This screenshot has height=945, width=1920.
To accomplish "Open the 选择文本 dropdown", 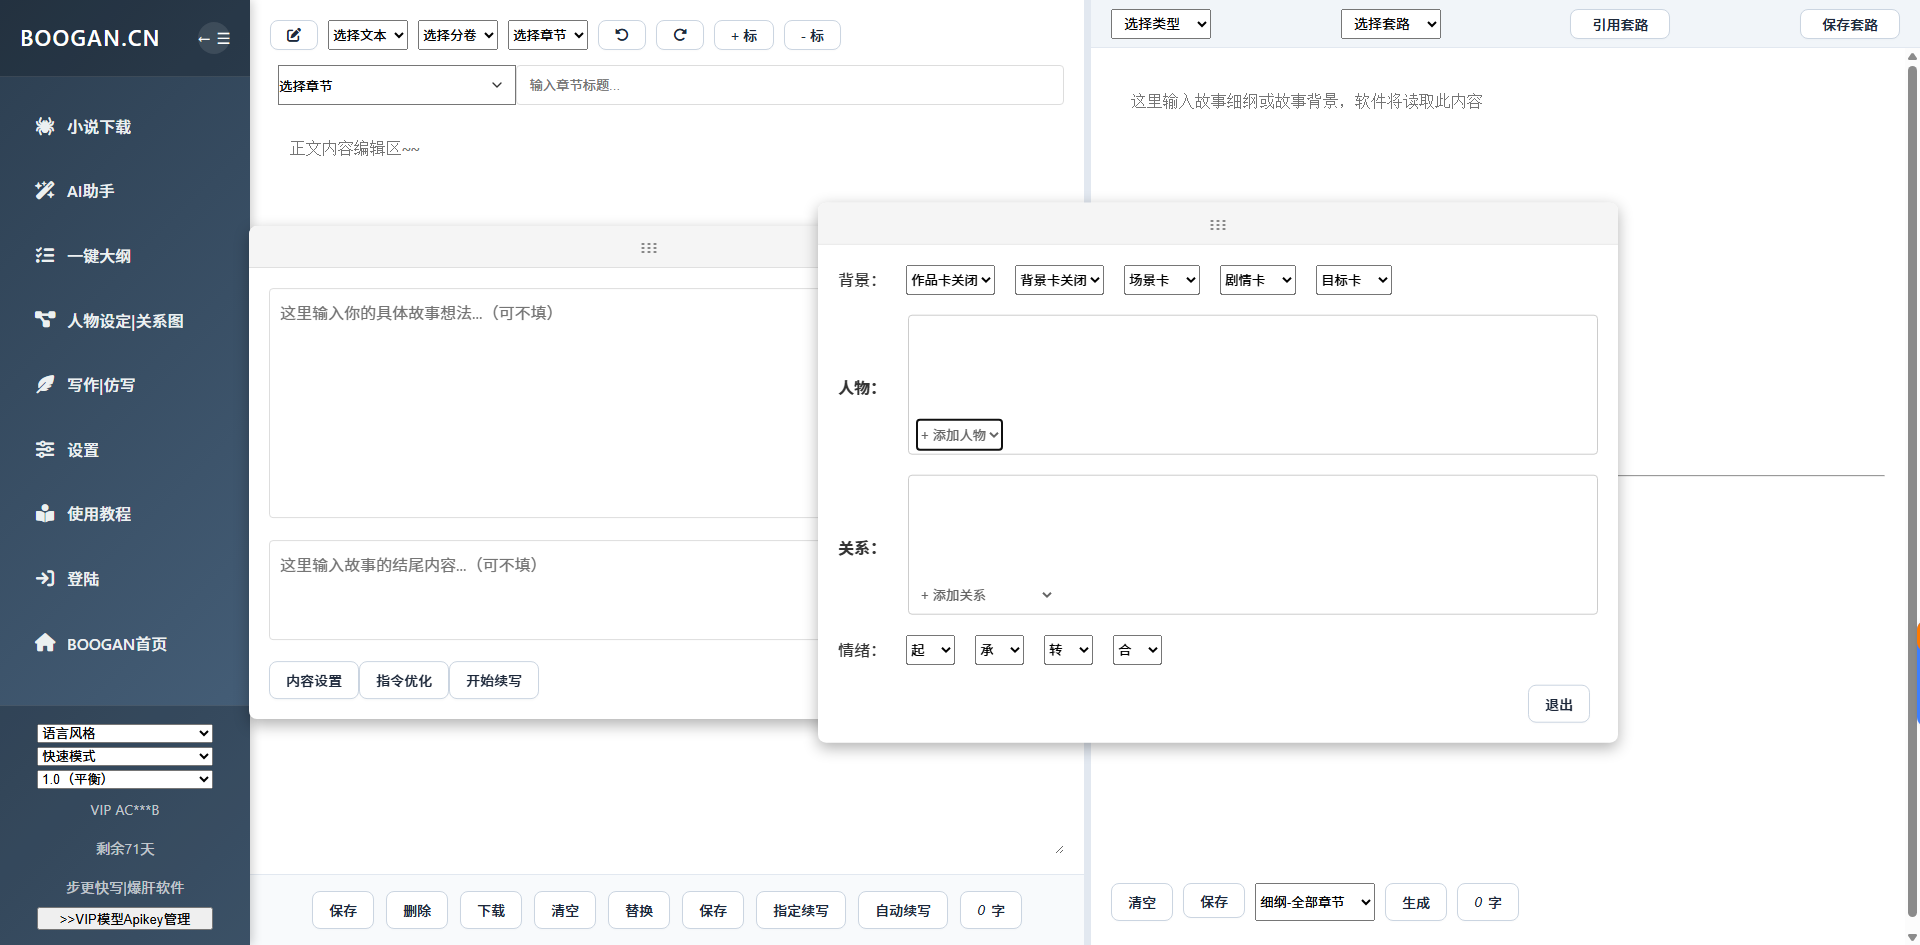I will (368, 35).
